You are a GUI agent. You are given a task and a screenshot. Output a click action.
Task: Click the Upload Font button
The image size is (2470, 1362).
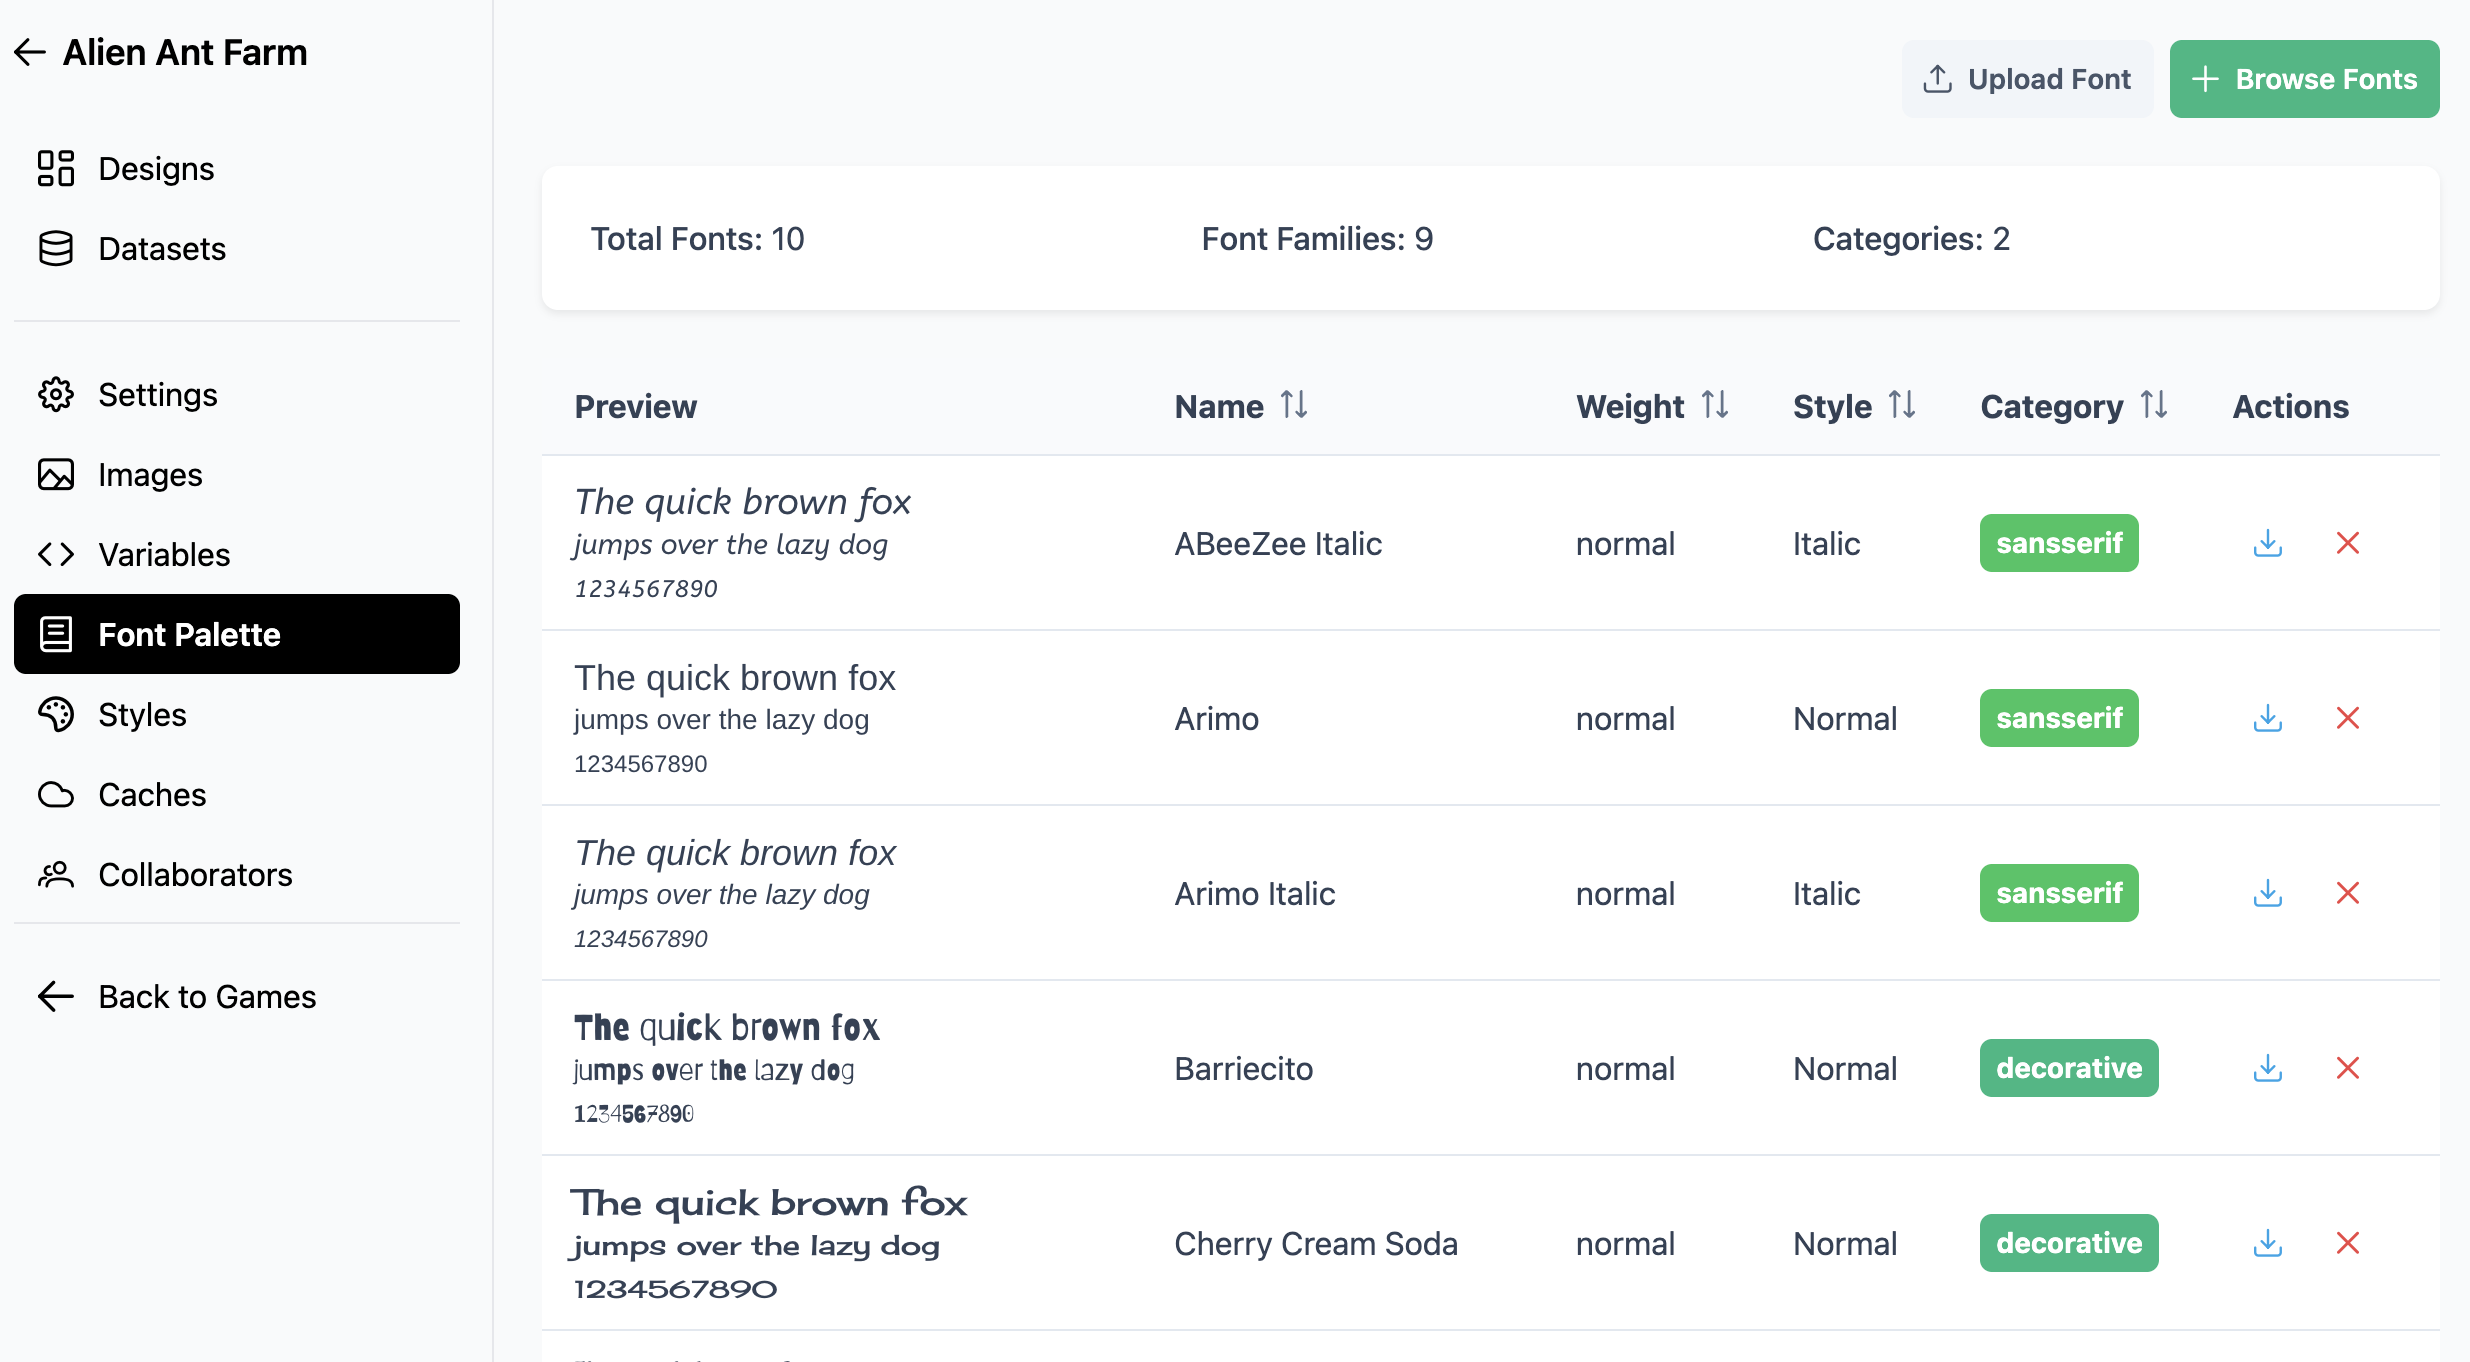pos(2027,79)
